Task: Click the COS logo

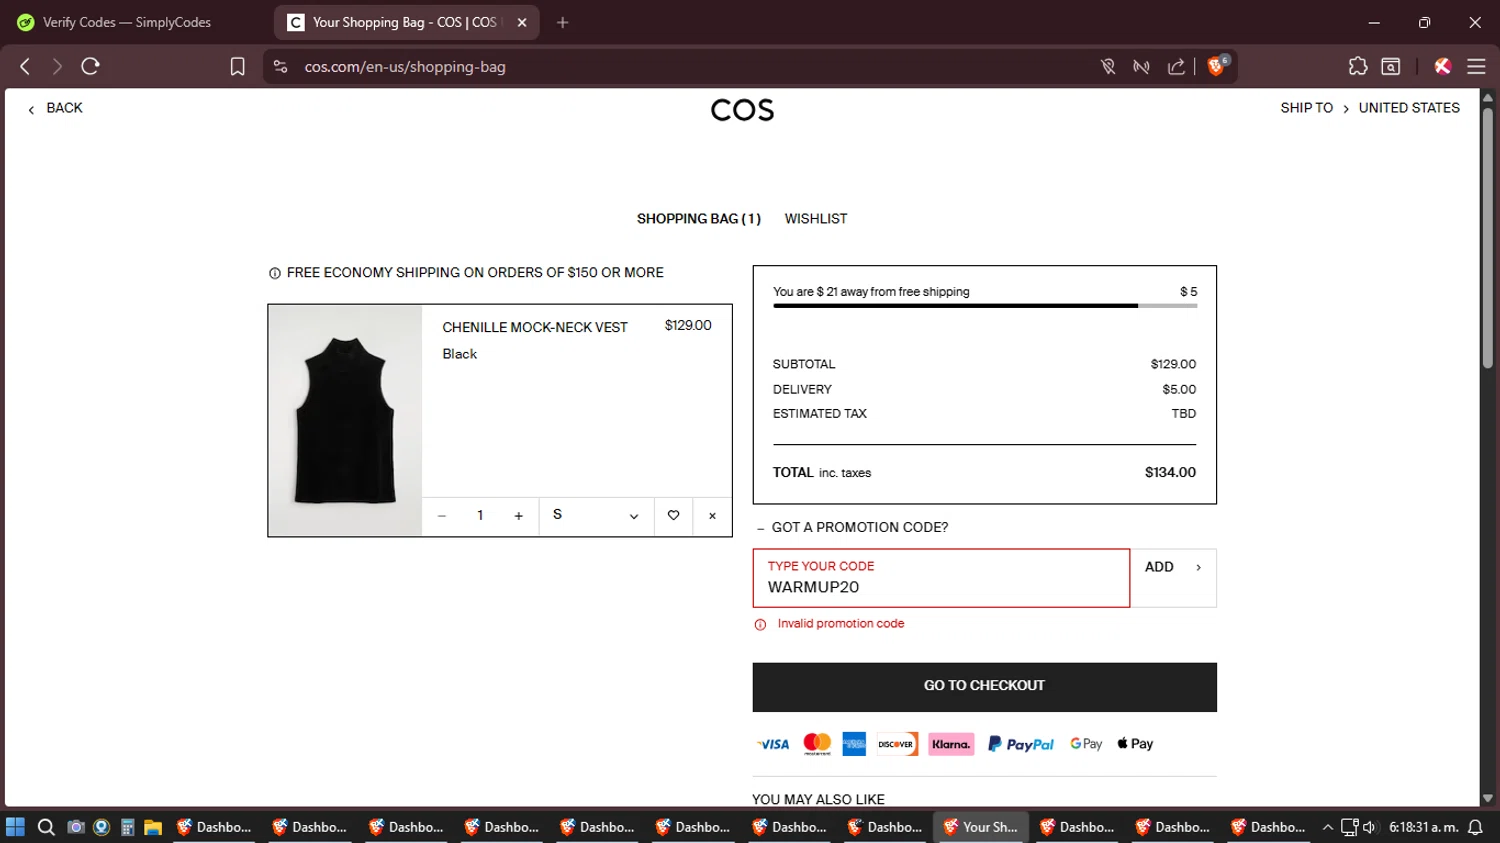Action: tap(742, 110)
